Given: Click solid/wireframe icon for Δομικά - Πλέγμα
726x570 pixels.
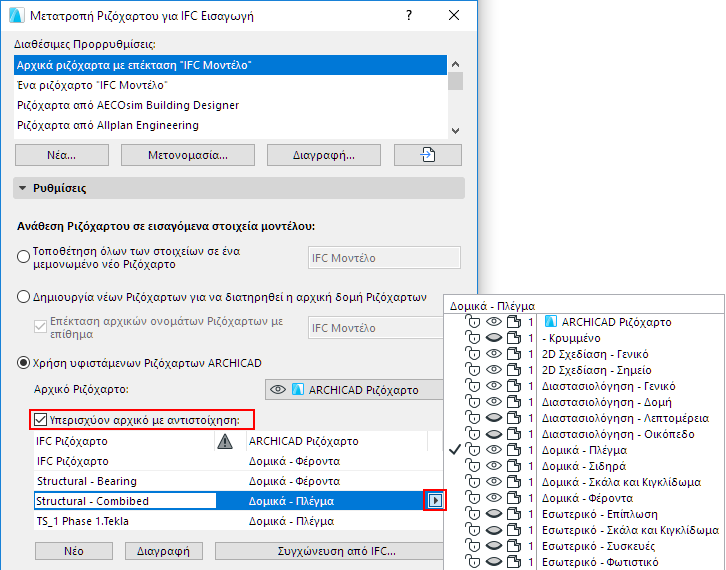Looking at the screenshot, I should pos(513,450).
